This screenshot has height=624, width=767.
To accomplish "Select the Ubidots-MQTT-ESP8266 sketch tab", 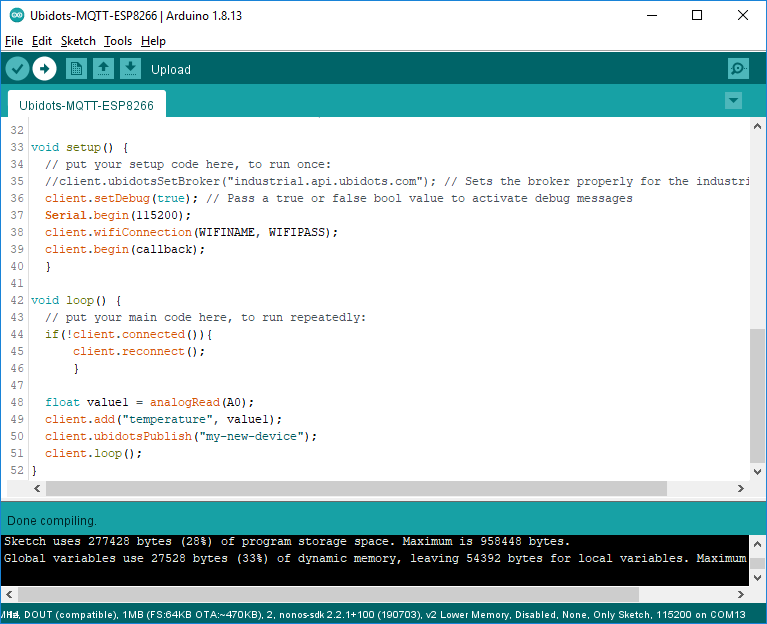I will tap(87, 105).
